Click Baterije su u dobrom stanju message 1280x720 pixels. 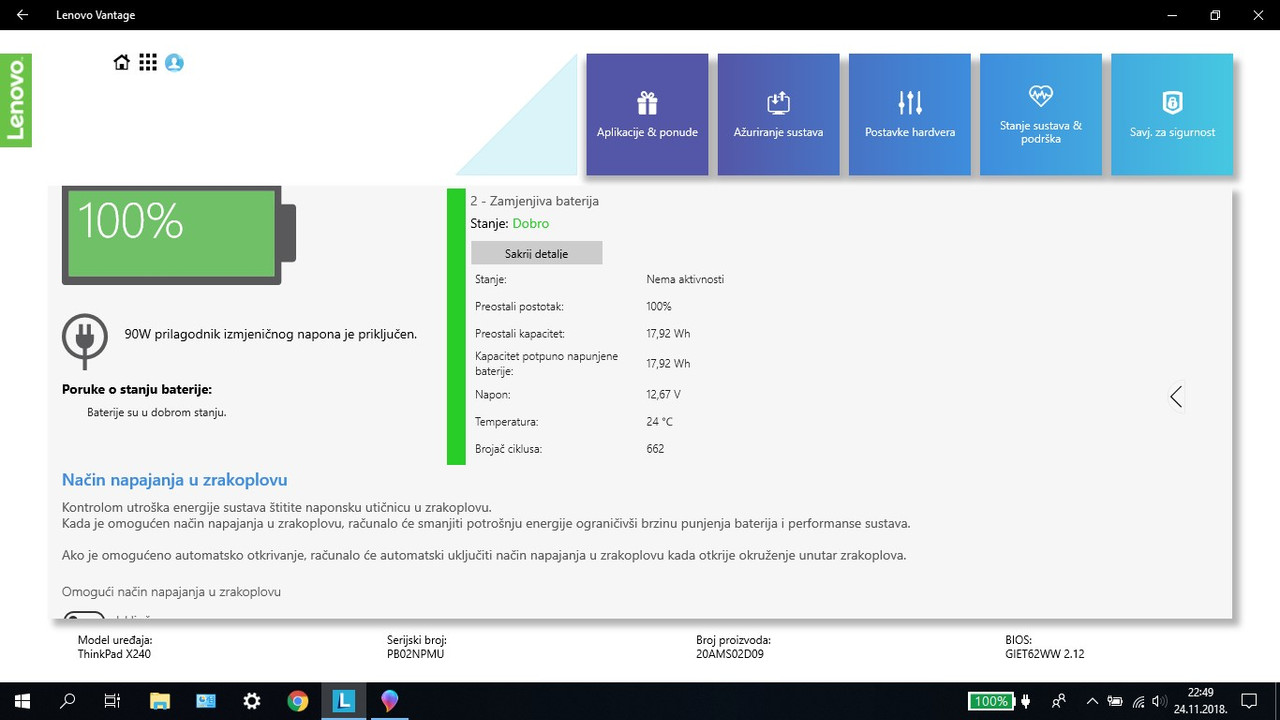click(157, 412)
